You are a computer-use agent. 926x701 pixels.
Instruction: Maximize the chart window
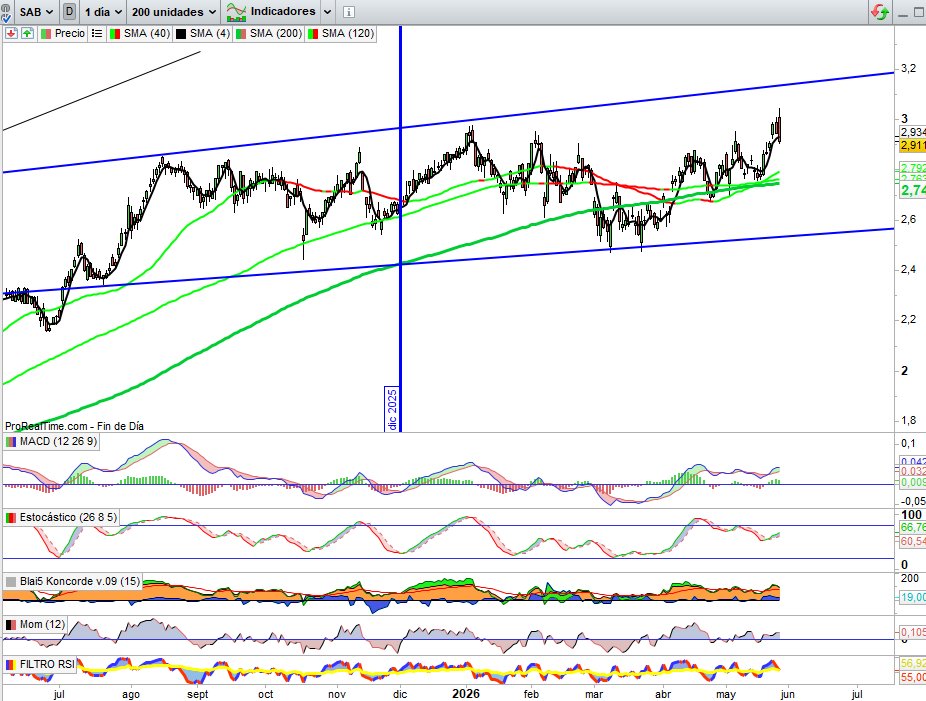(919, 13)
